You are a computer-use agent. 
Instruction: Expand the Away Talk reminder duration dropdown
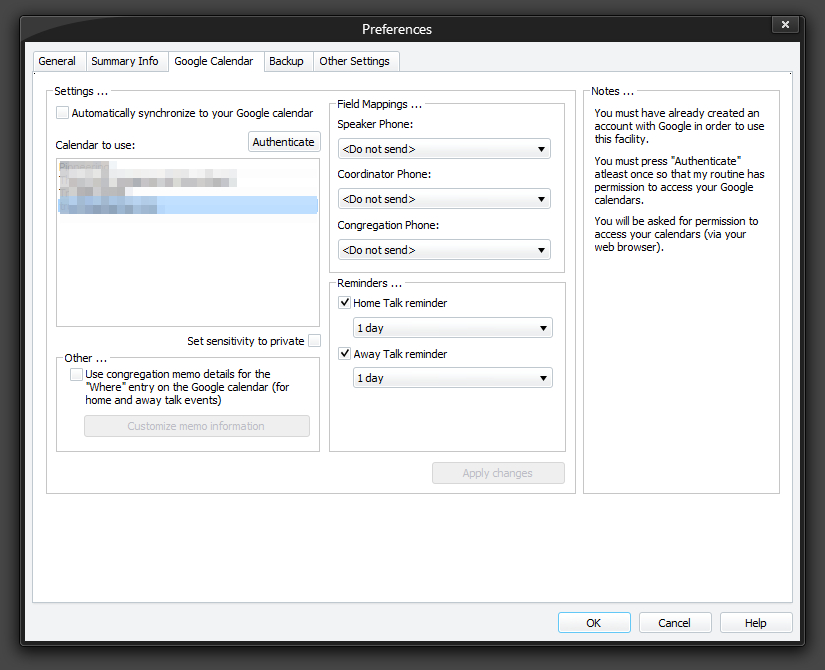[x=452, y=378]
